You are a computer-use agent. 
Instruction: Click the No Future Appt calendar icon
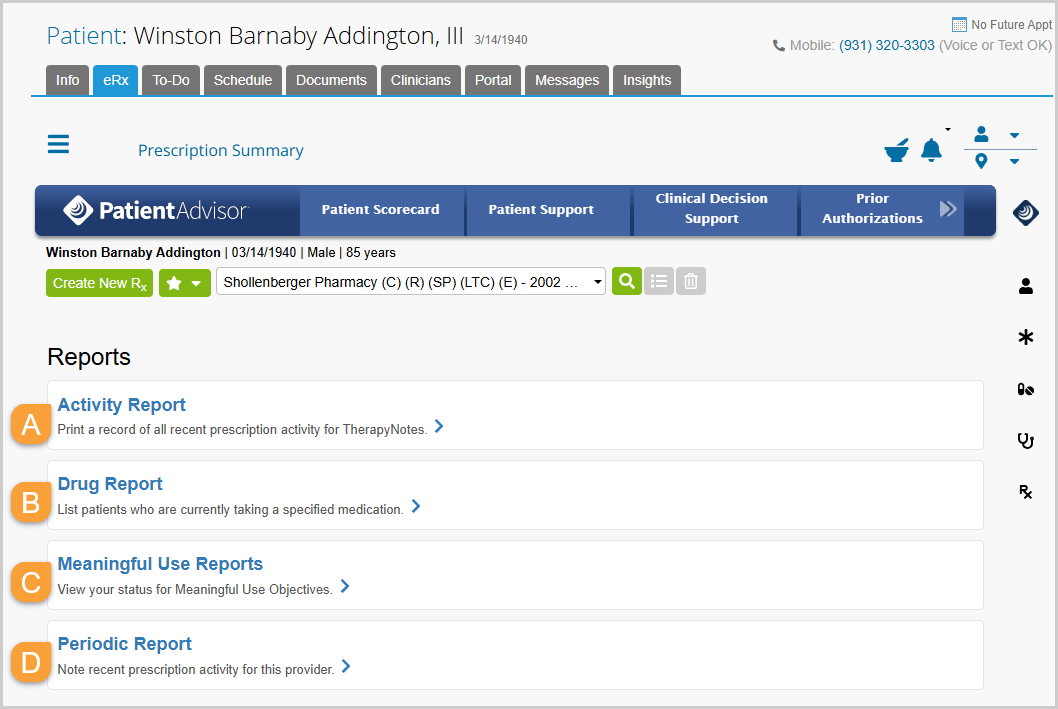coord(959,25)
